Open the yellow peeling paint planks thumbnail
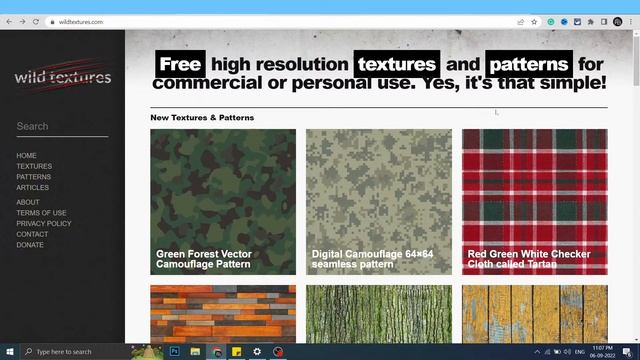 coord(535,314)
